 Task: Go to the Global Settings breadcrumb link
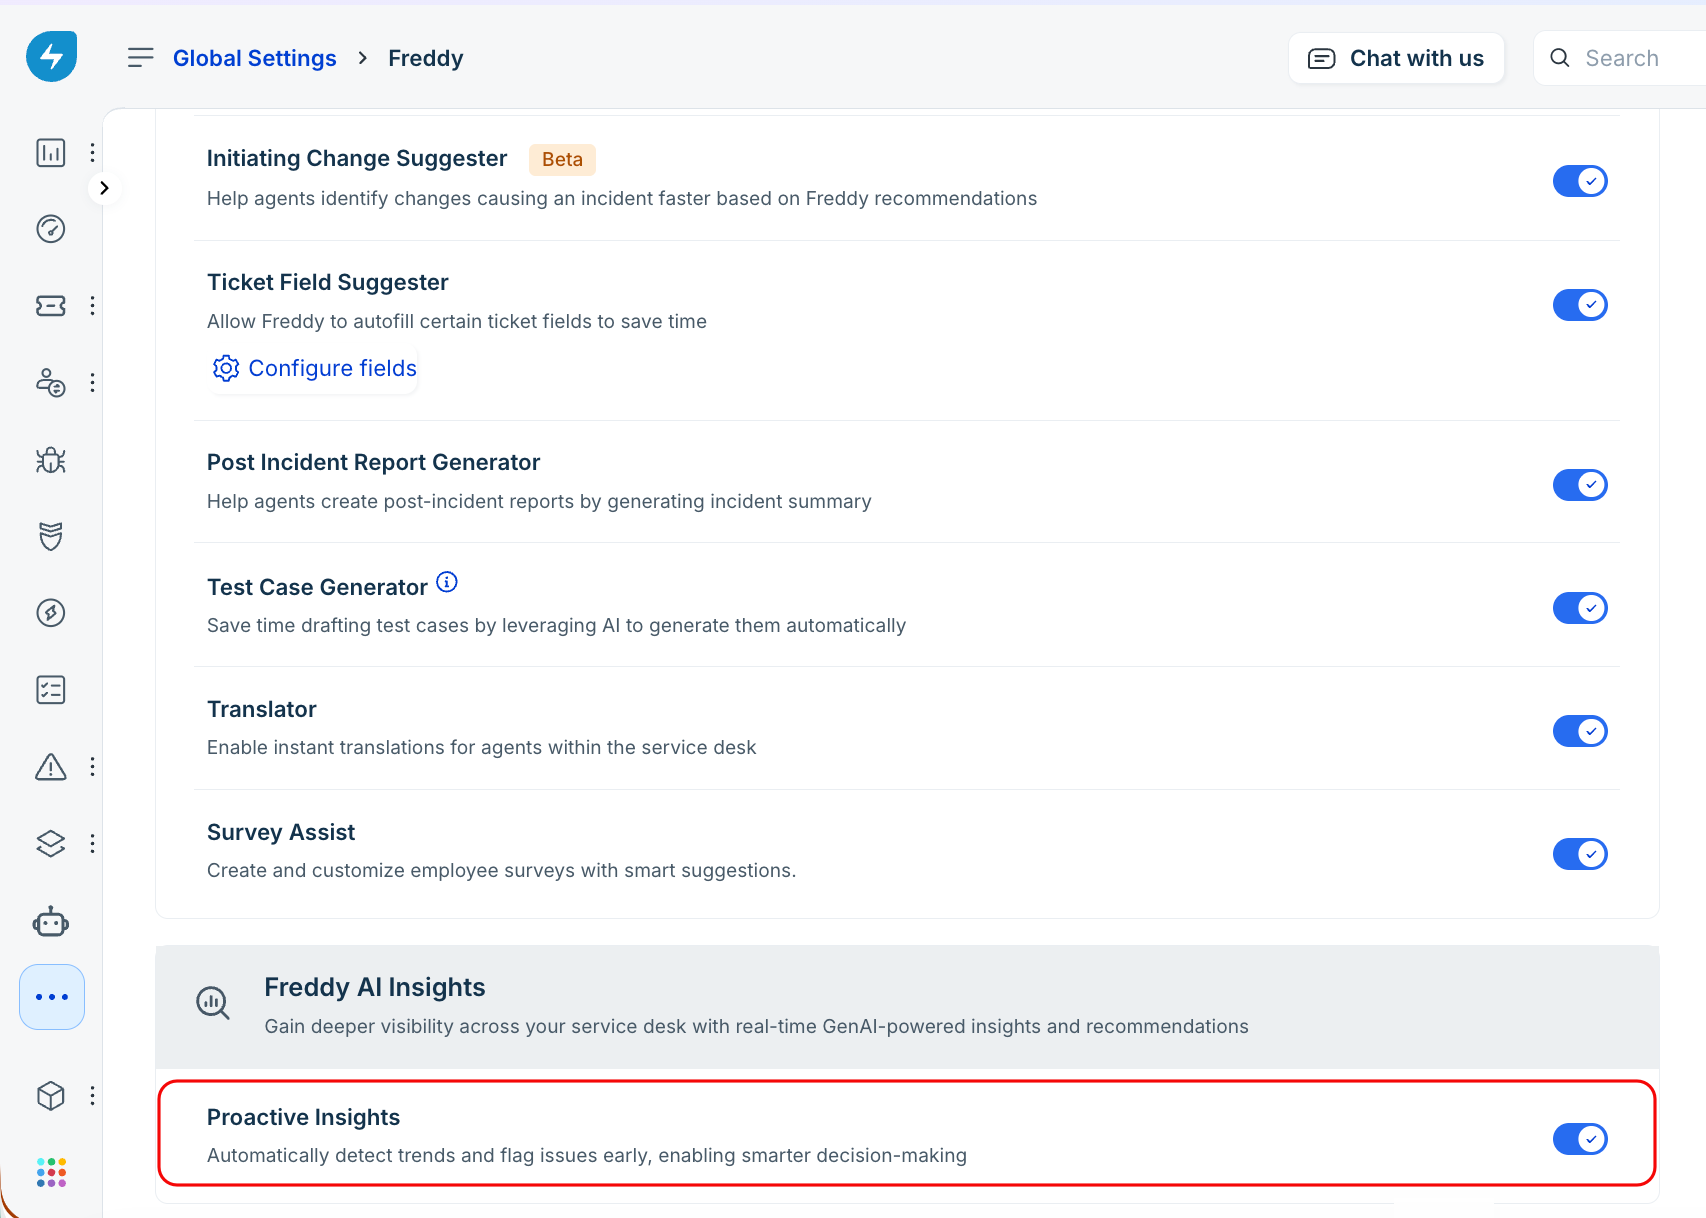[x=255, y=58]
